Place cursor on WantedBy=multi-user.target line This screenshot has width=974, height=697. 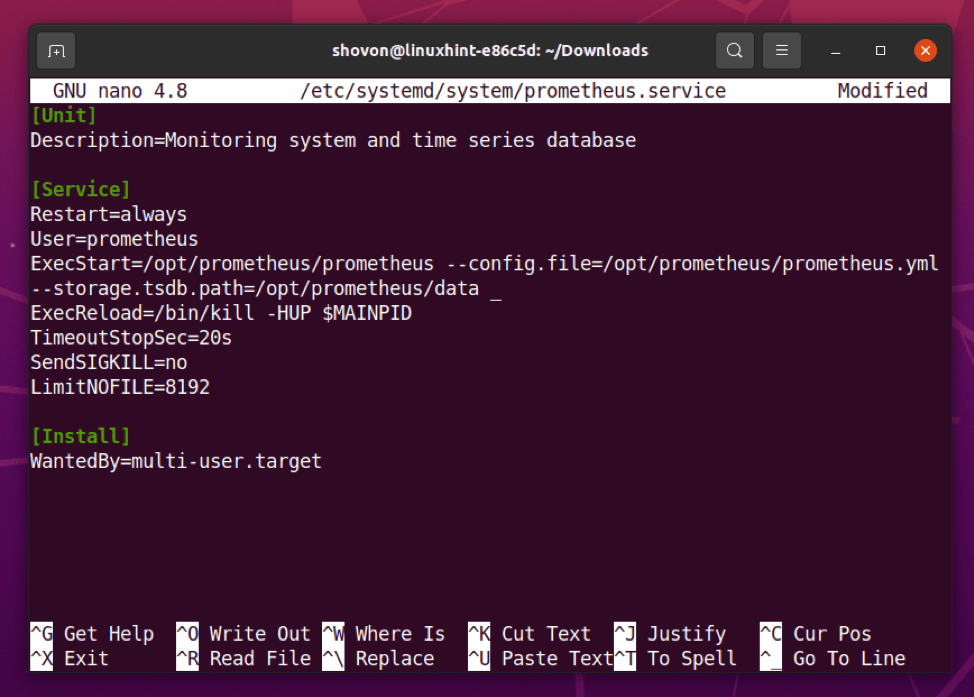tap(176, 462)
